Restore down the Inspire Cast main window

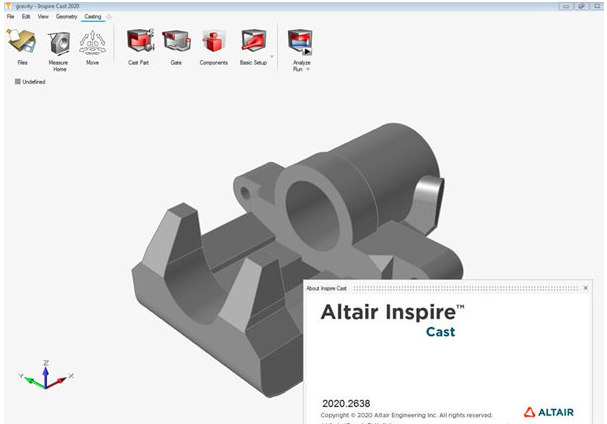click(x=581, y=6)
